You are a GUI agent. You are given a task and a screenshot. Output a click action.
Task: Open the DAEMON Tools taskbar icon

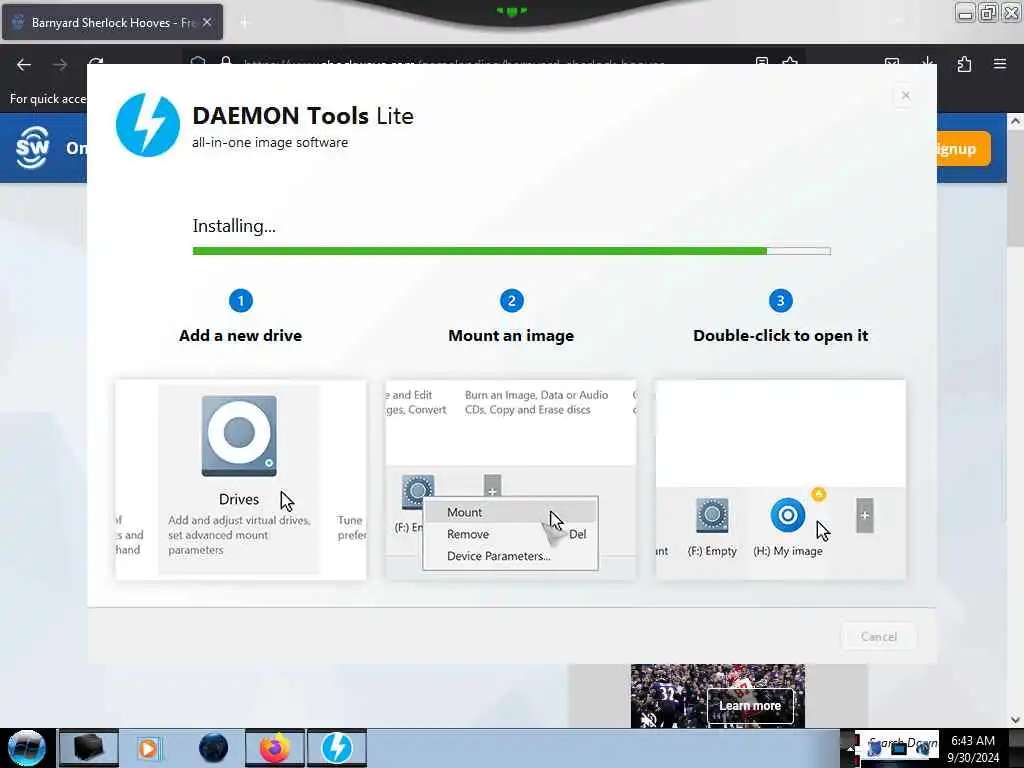(x=337, y=748)
